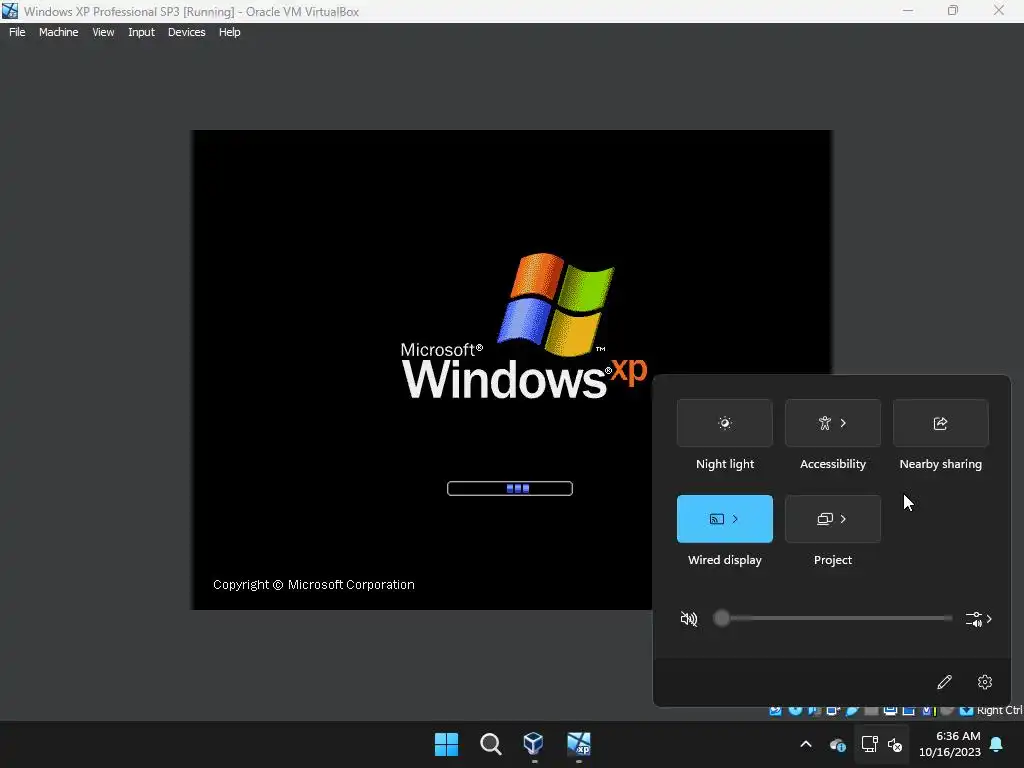Edit quick settings with pencil icon
This screenshot has height=768, width=1024.
pos(944,682)
